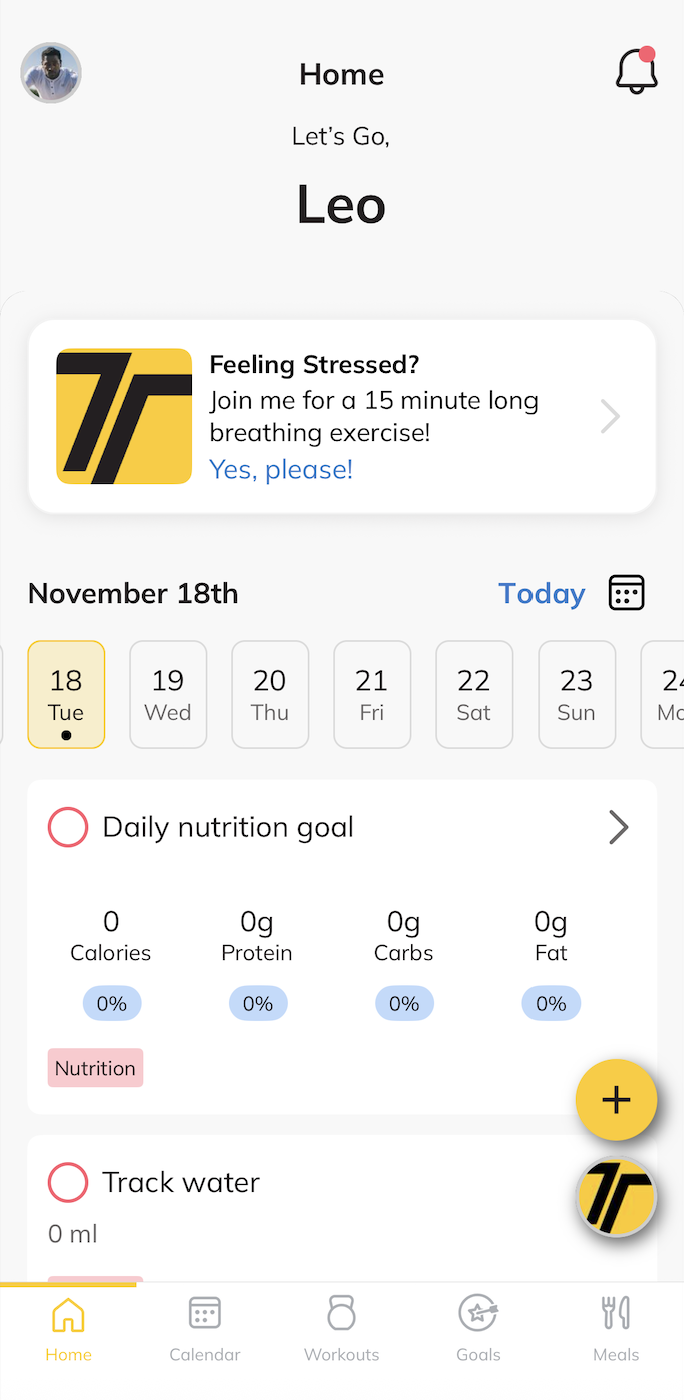
Task: Tap the 'Yes, please!' breathing exercise link
Action: click(x=280, y=469)
